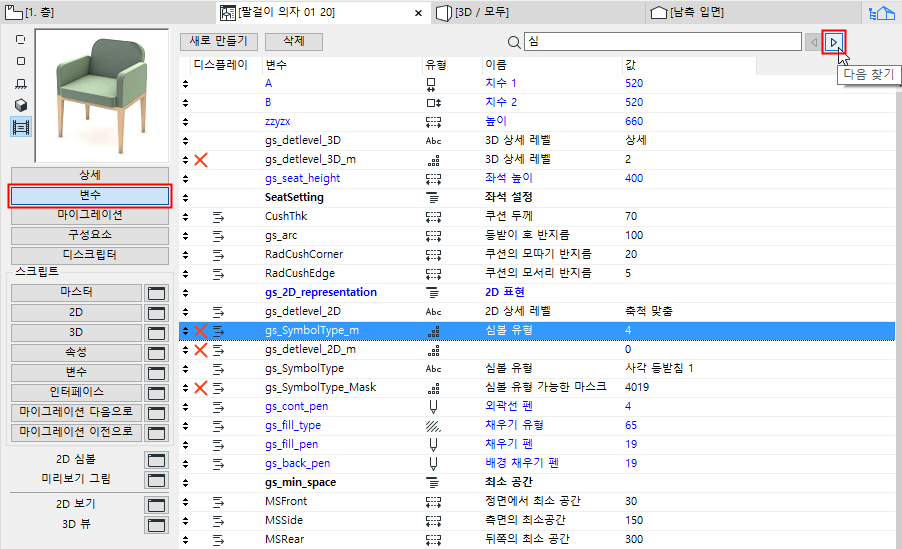This screenshot has height=549, width=902.
Task: Click the reorder arrows on parameter A row
Action: 185,84
